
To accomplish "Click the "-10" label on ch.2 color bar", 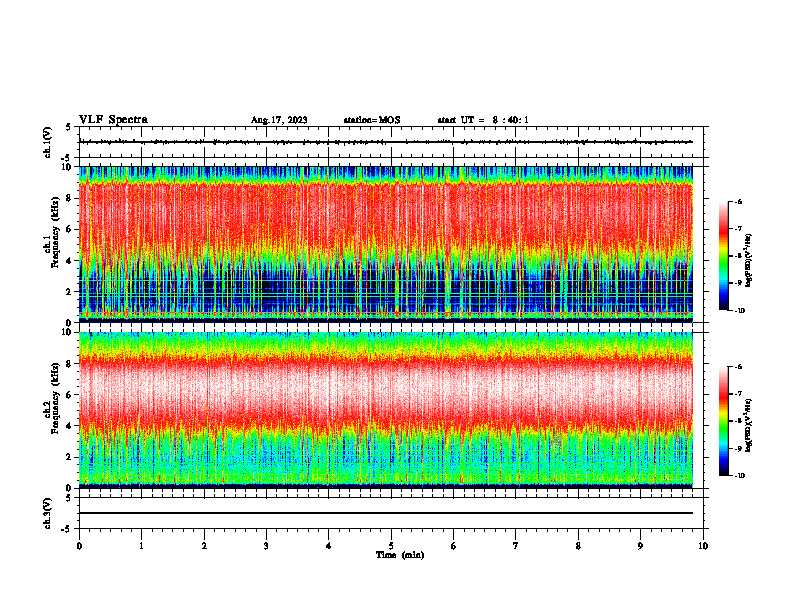I will [739, 476].
